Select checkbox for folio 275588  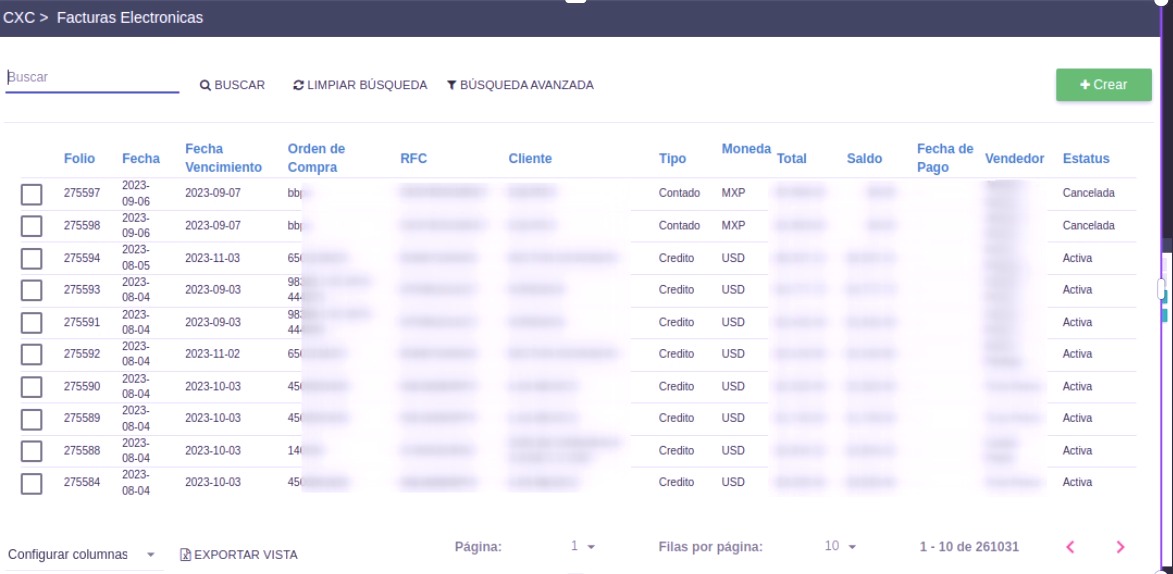click(x=31, y=452)
